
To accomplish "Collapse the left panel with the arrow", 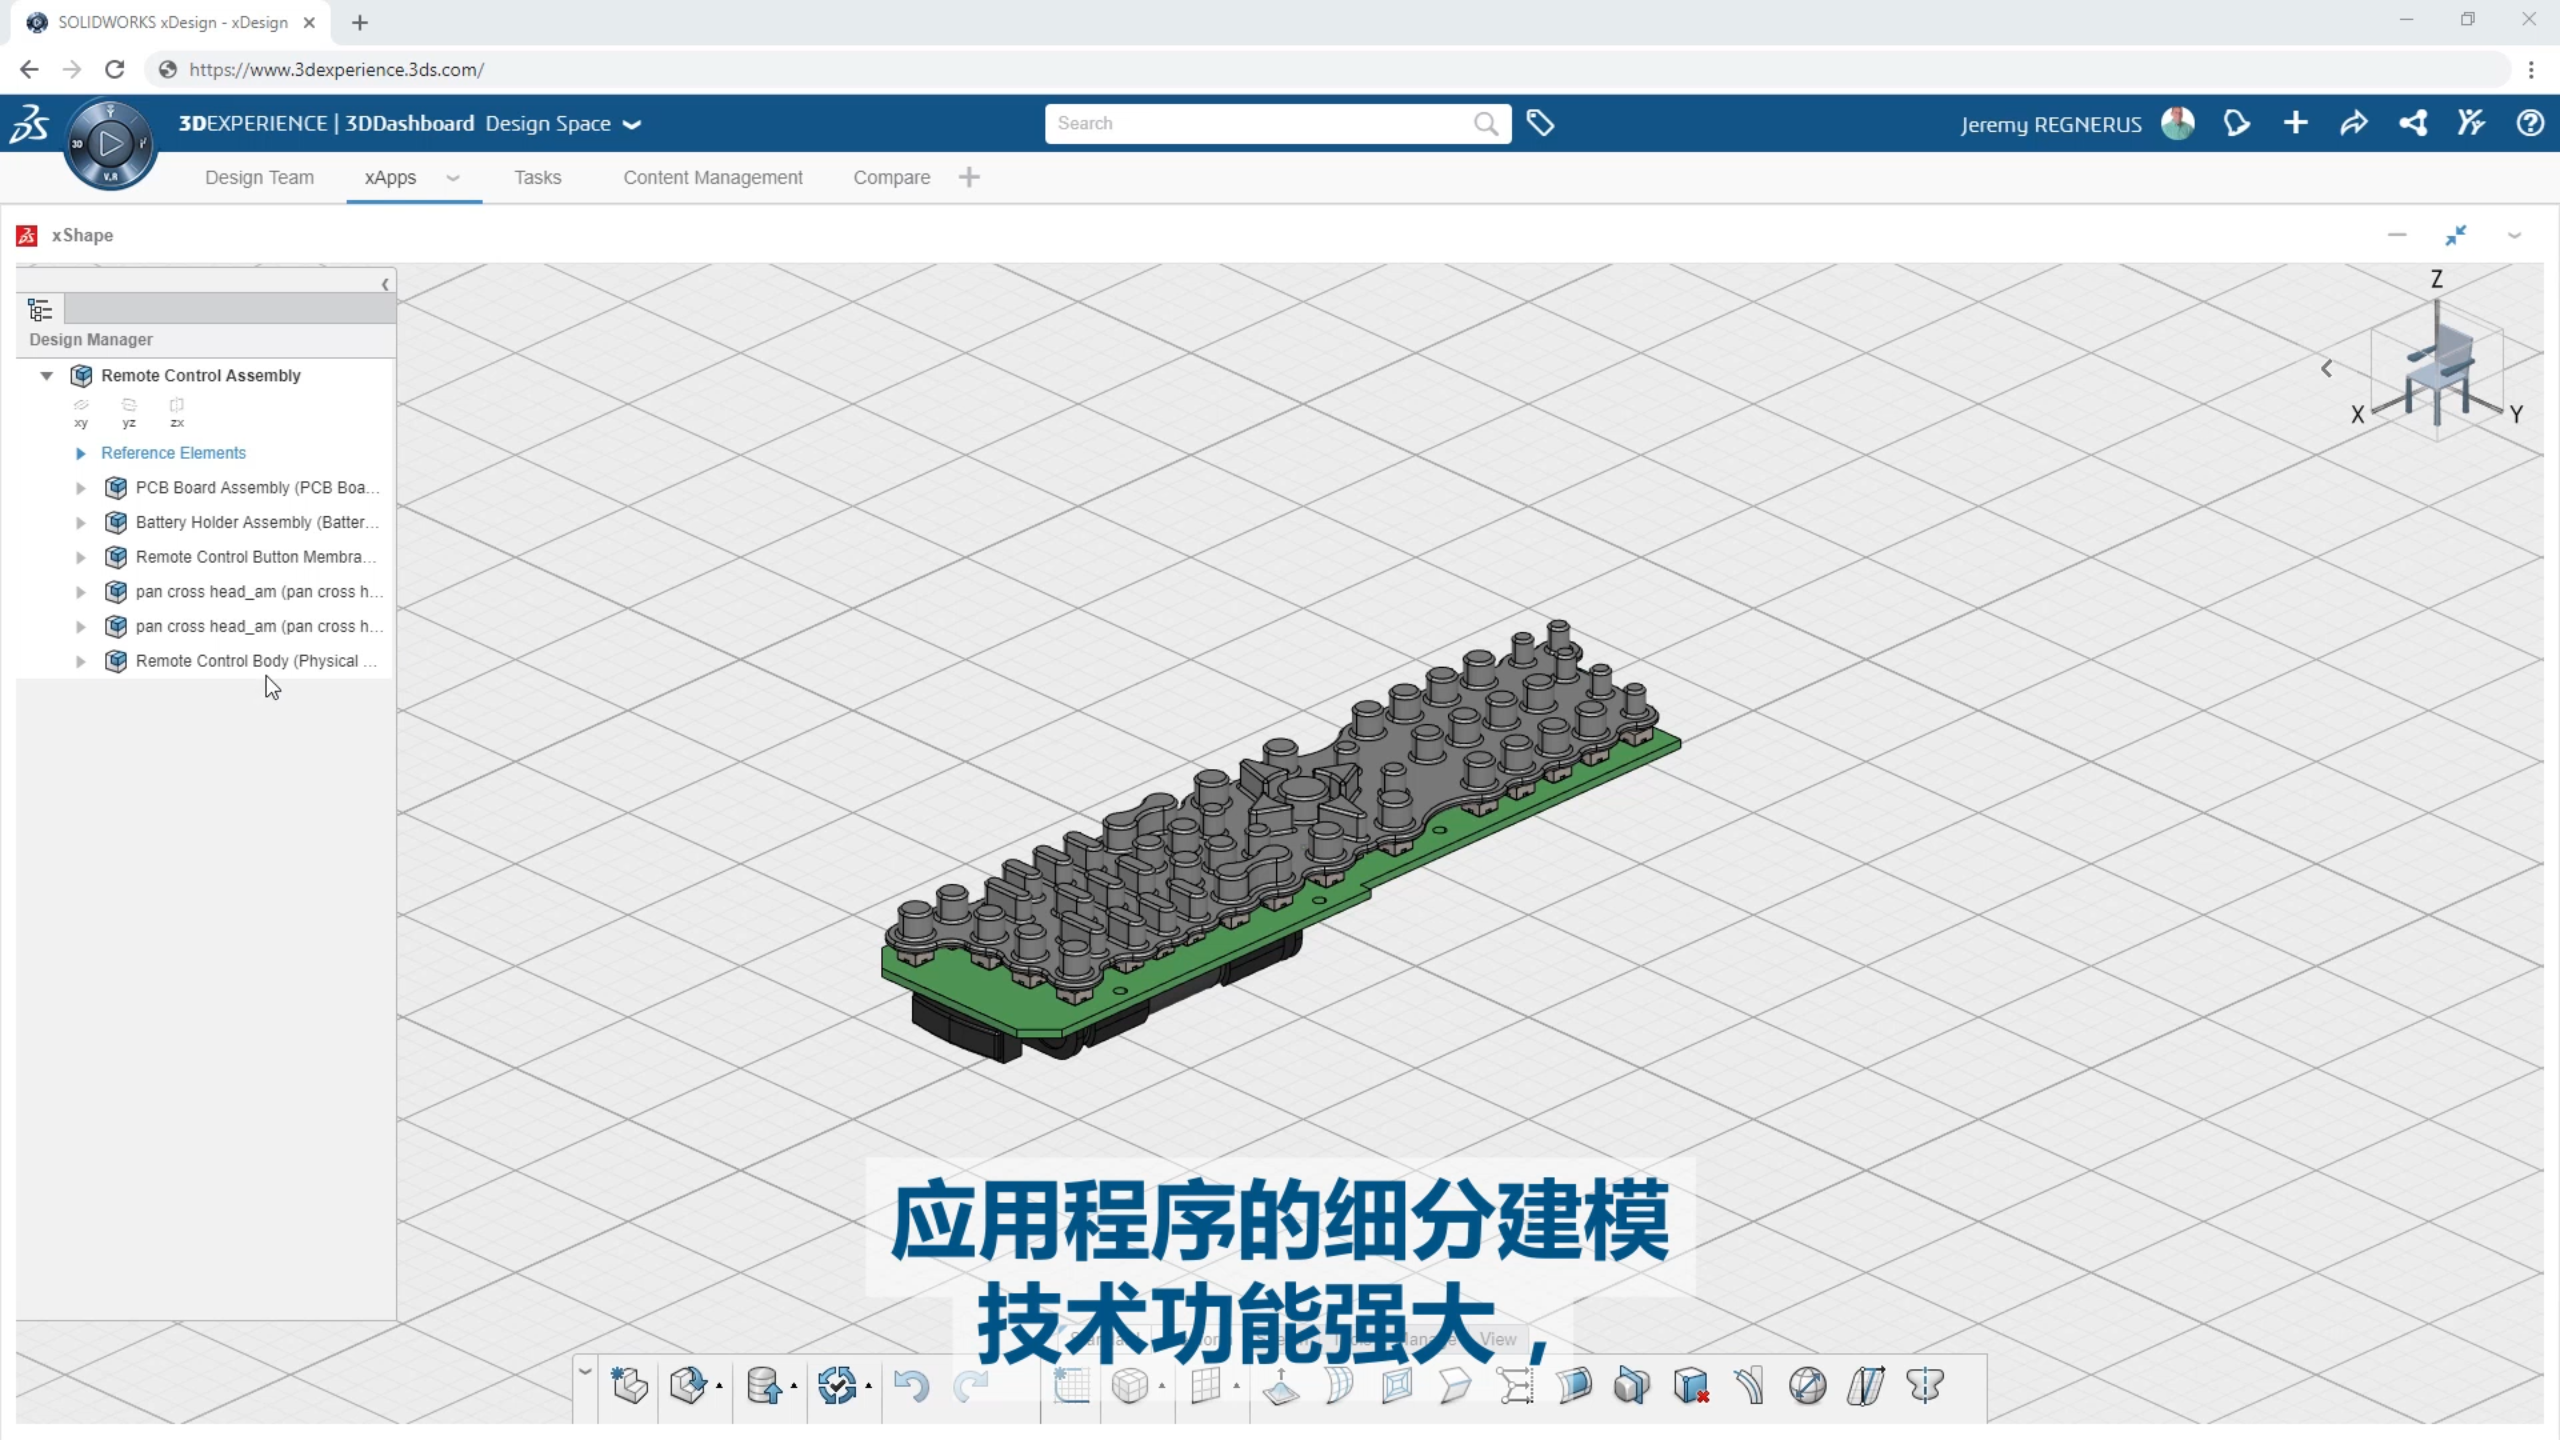I will [386, 284].
